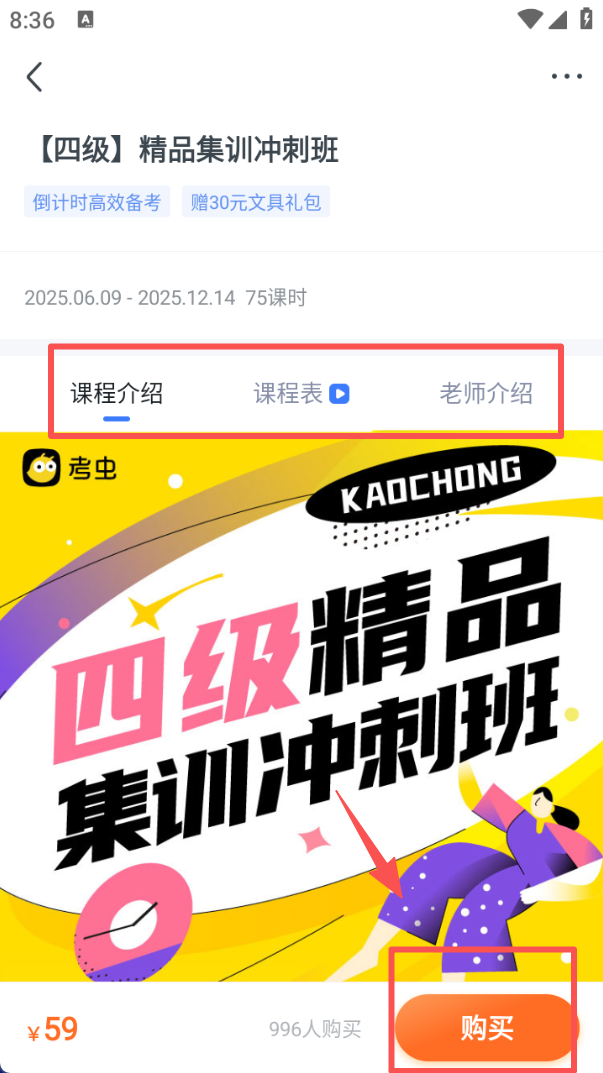Open the three-dot more options menu

point(567,77)
